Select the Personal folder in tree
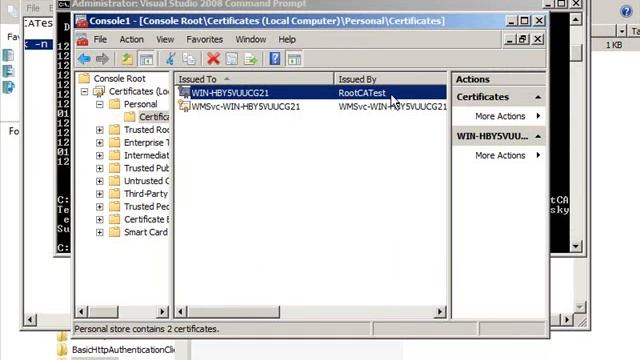Viewport: 640px width, 360px height. (140, 104)
